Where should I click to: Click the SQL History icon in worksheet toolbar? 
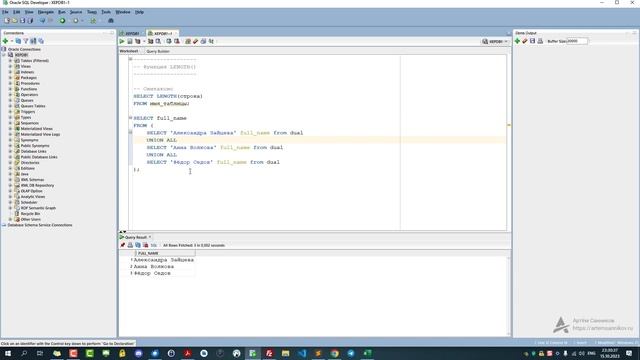pos(203,41)
